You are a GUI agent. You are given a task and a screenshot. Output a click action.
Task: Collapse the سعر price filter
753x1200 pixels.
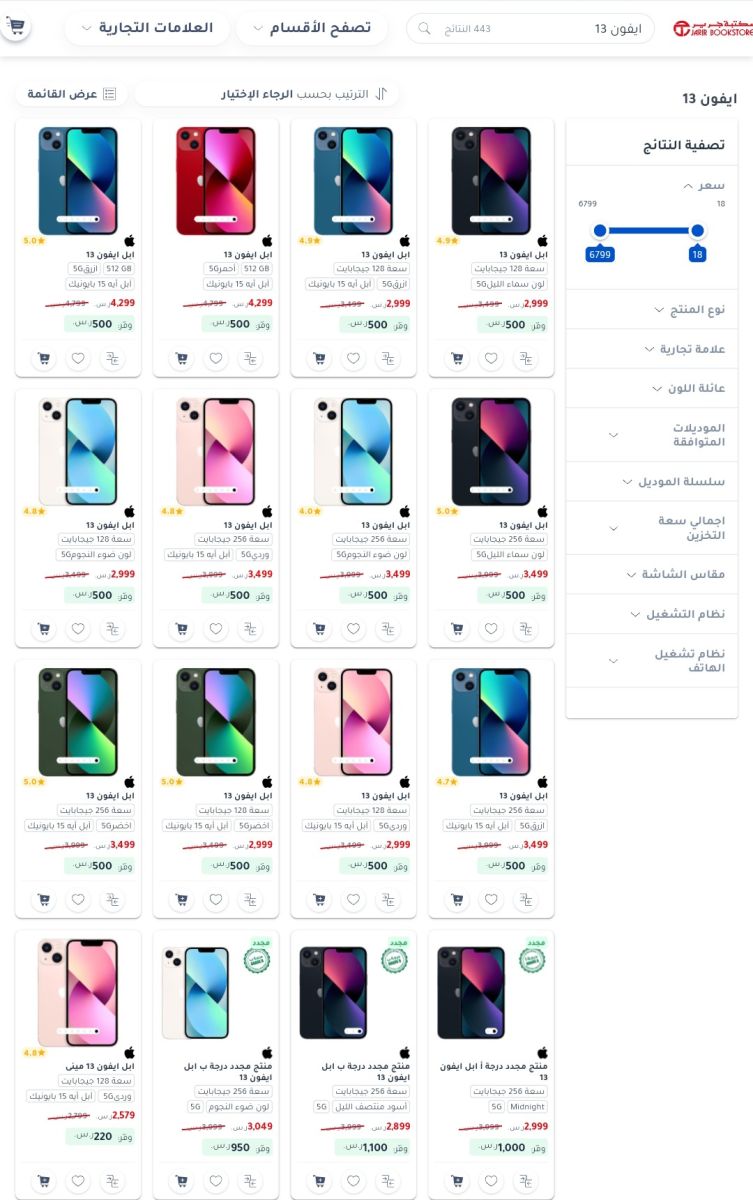point(705,185)
